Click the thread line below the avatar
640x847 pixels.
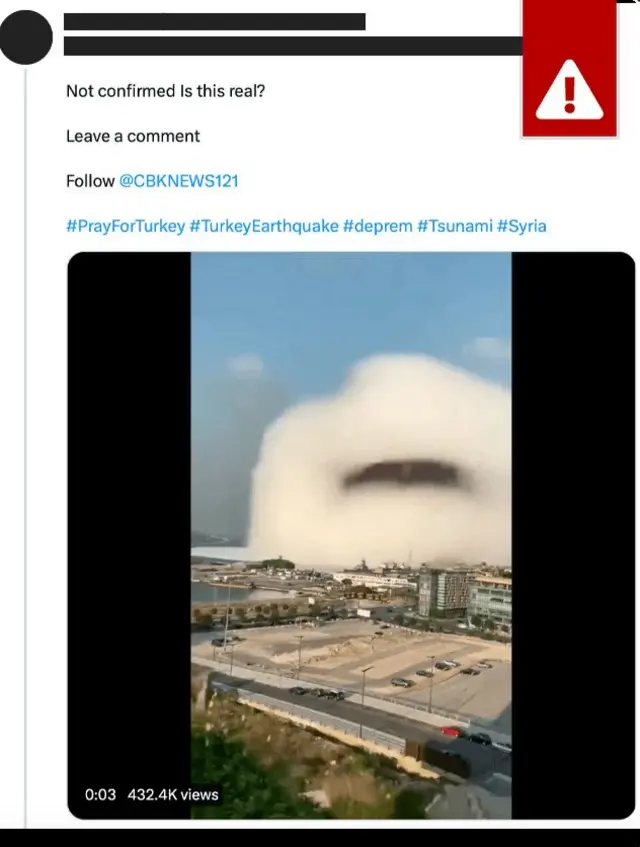click(26, 400)
